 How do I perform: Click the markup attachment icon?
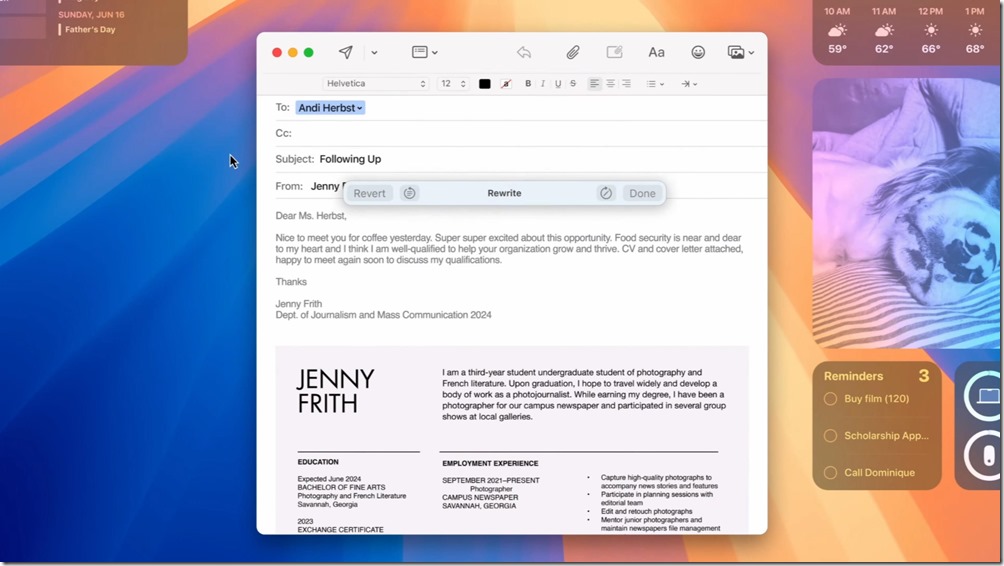pyautogui.click(x=614, y=53)
